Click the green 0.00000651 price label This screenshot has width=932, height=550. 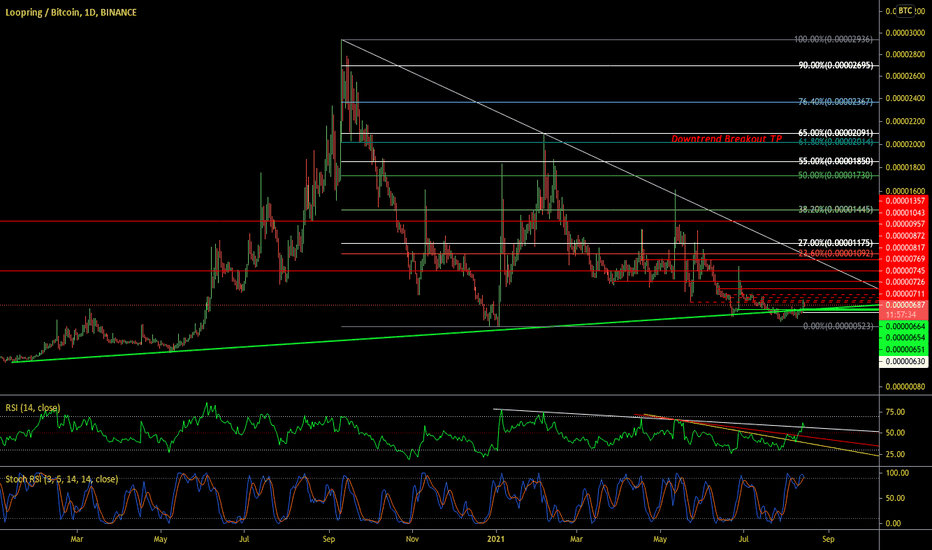904,350
